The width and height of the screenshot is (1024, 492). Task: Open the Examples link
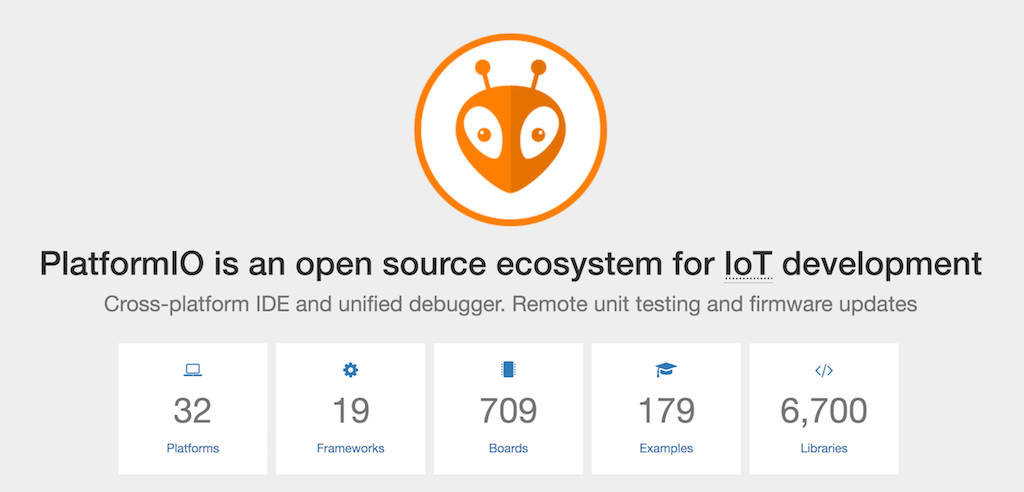coord(666,448)
